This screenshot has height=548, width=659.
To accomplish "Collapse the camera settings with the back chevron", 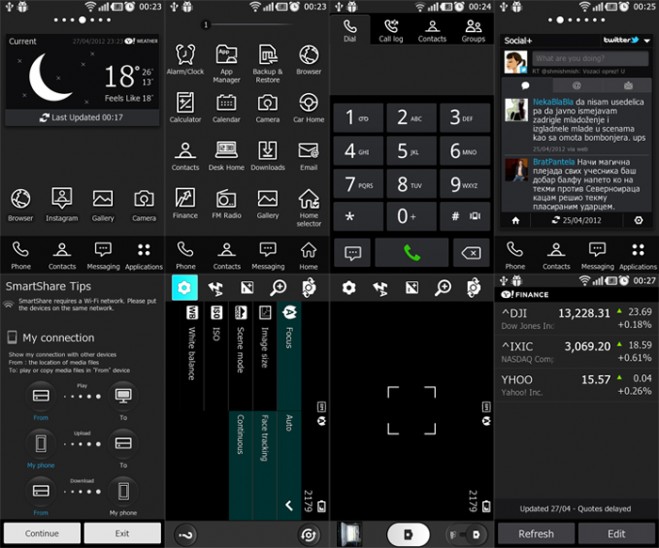I will [x=289, y=506].
